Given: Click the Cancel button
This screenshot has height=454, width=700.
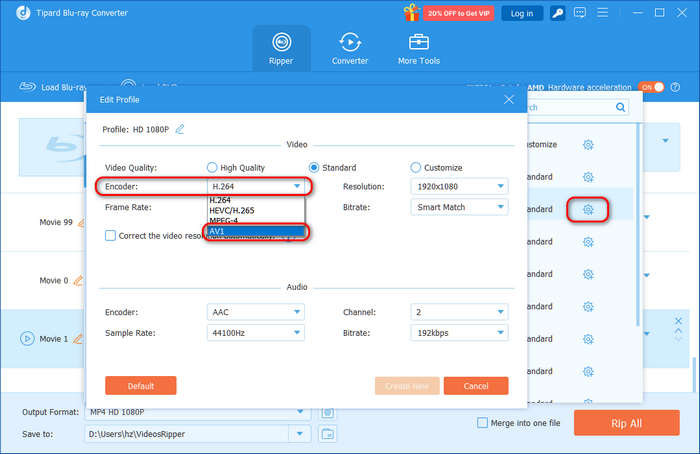Looking at the screenshot, I should click(x=476, y=386).
